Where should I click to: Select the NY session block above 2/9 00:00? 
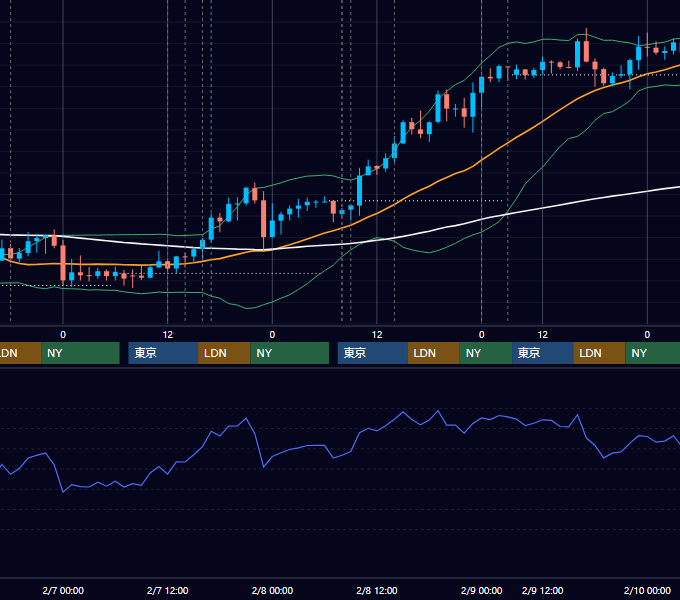pos(486,353)
